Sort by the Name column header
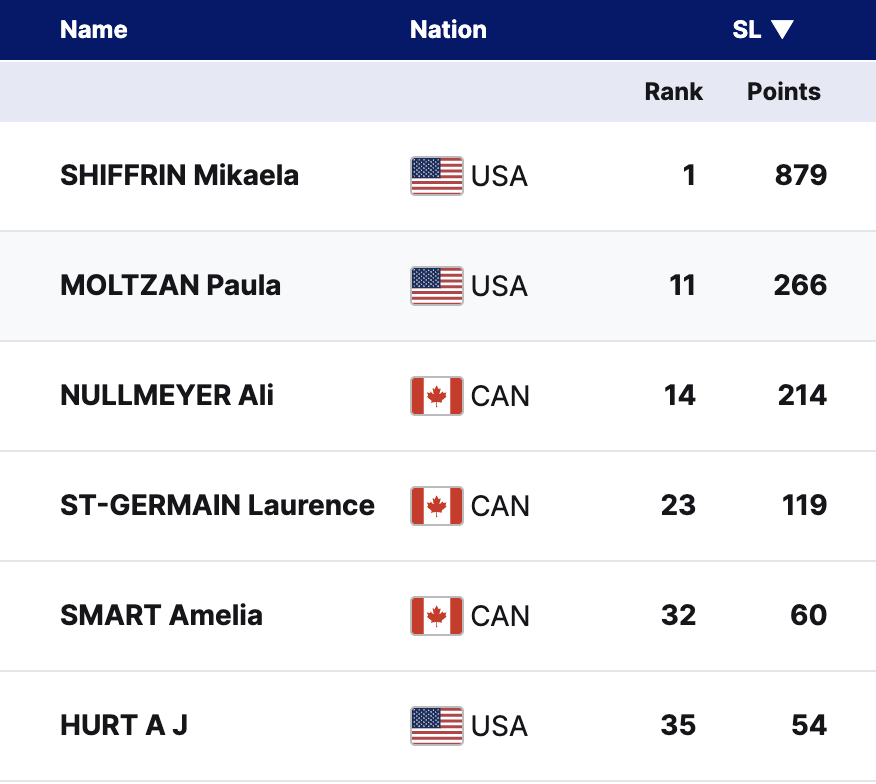The height and width of the screenshot is (784, 876). tap(93, 30)
